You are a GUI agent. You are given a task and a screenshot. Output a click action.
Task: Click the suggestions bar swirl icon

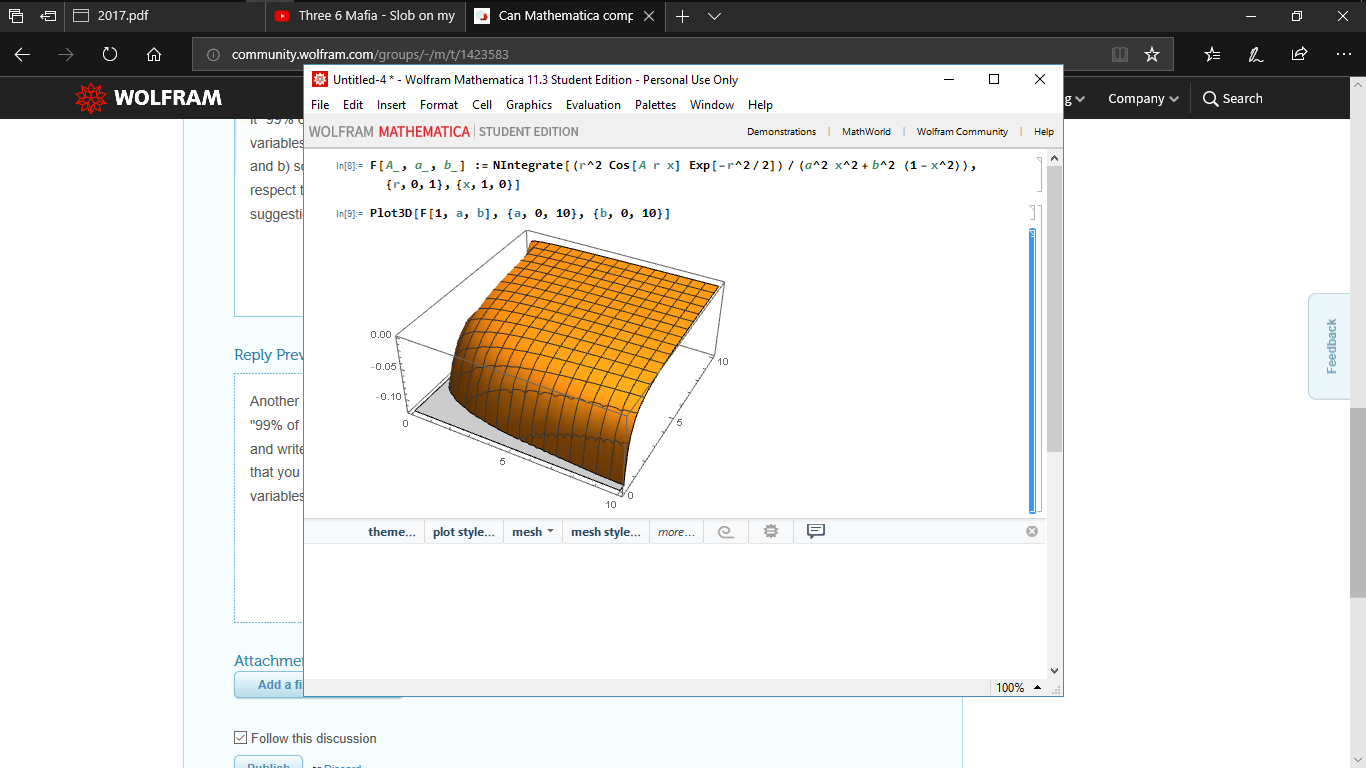(x=726, y=532)
